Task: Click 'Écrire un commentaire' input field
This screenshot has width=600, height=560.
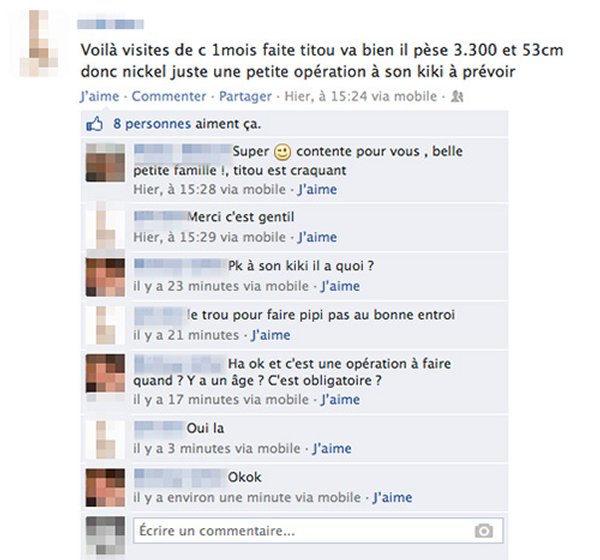Action: coord(318,531)
